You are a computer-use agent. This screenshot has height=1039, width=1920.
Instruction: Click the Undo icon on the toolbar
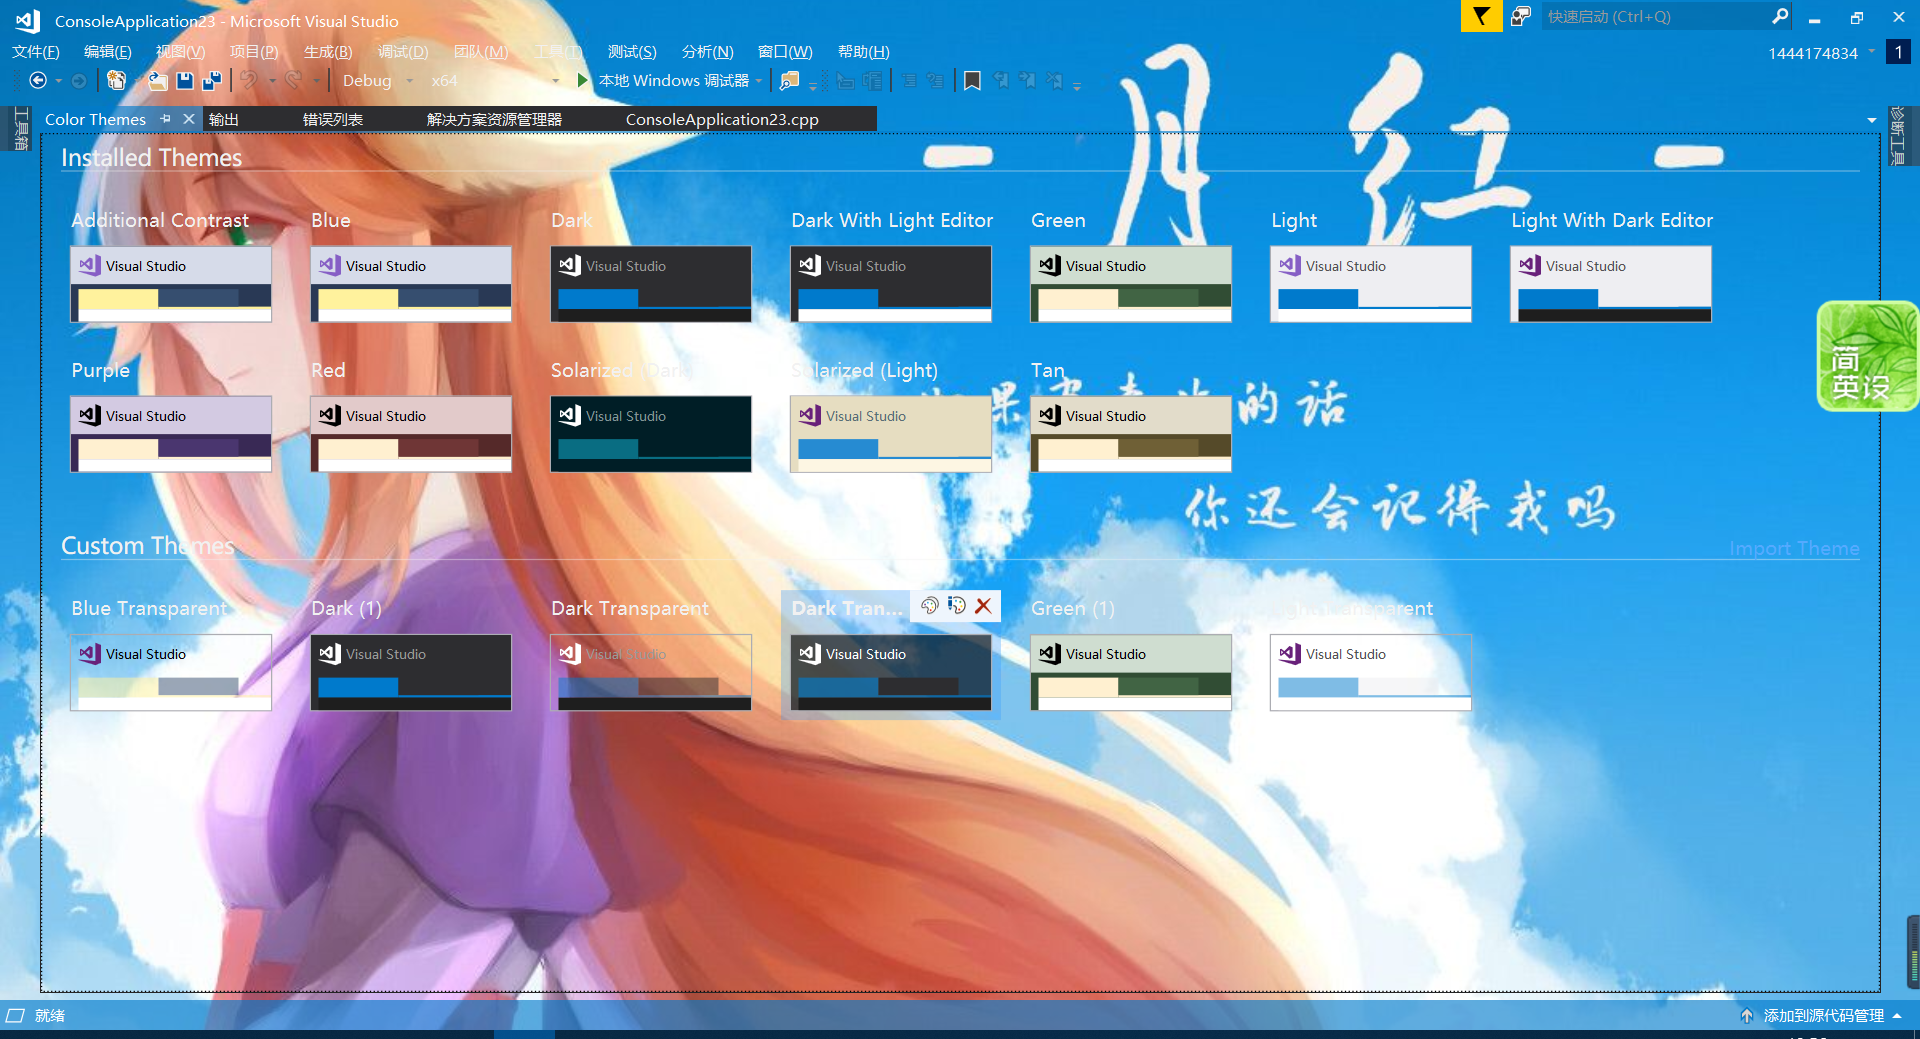coord(249,80)
